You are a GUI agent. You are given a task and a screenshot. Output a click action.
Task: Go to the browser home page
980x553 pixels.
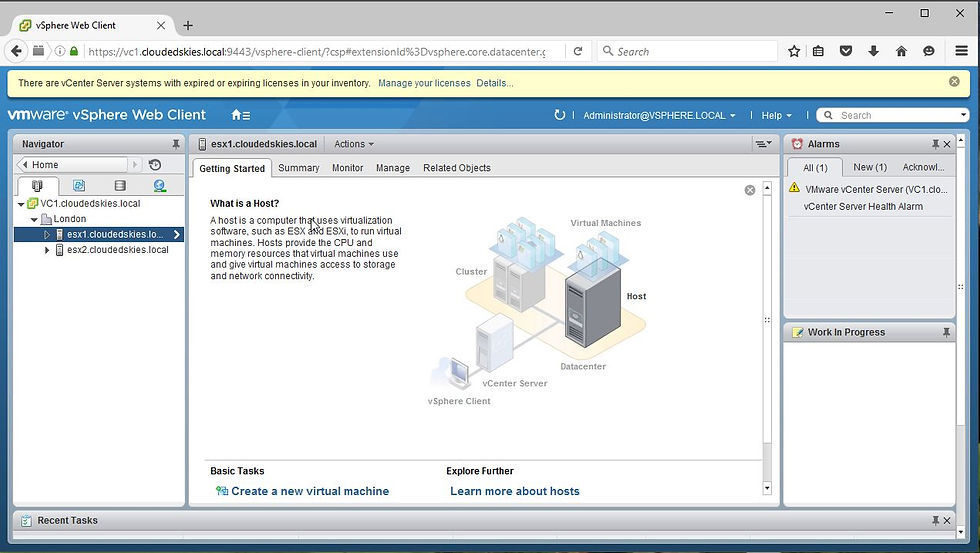[901, 51]
